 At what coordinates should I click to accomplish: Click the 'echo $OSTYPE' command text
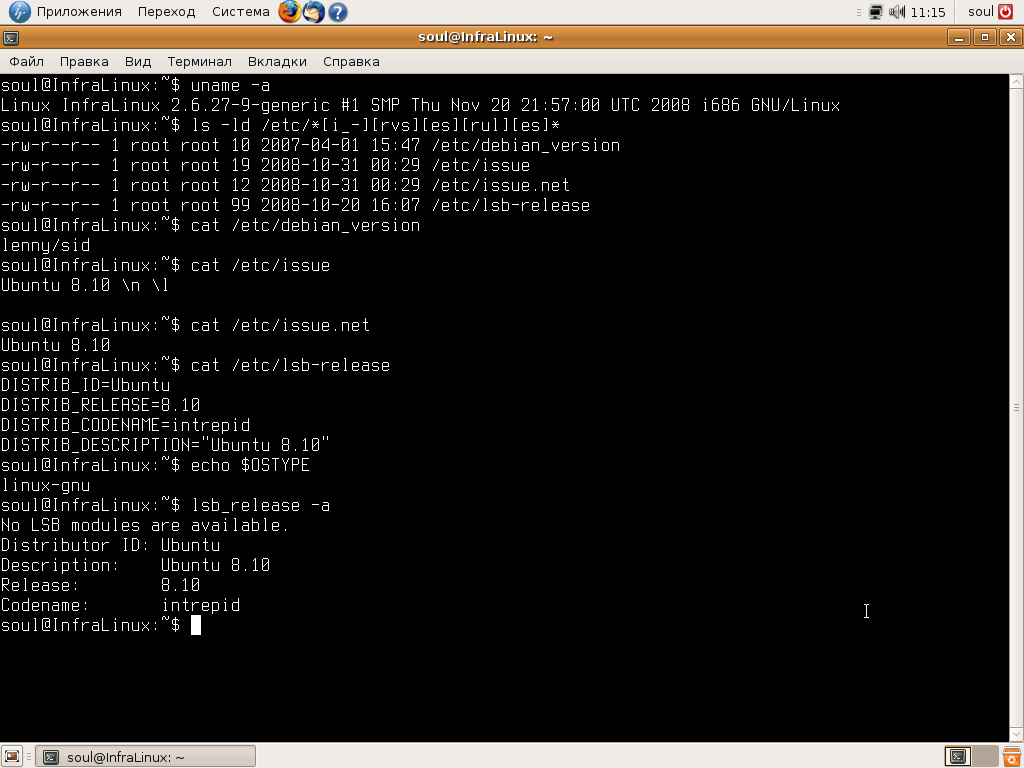tap(250, 465)
